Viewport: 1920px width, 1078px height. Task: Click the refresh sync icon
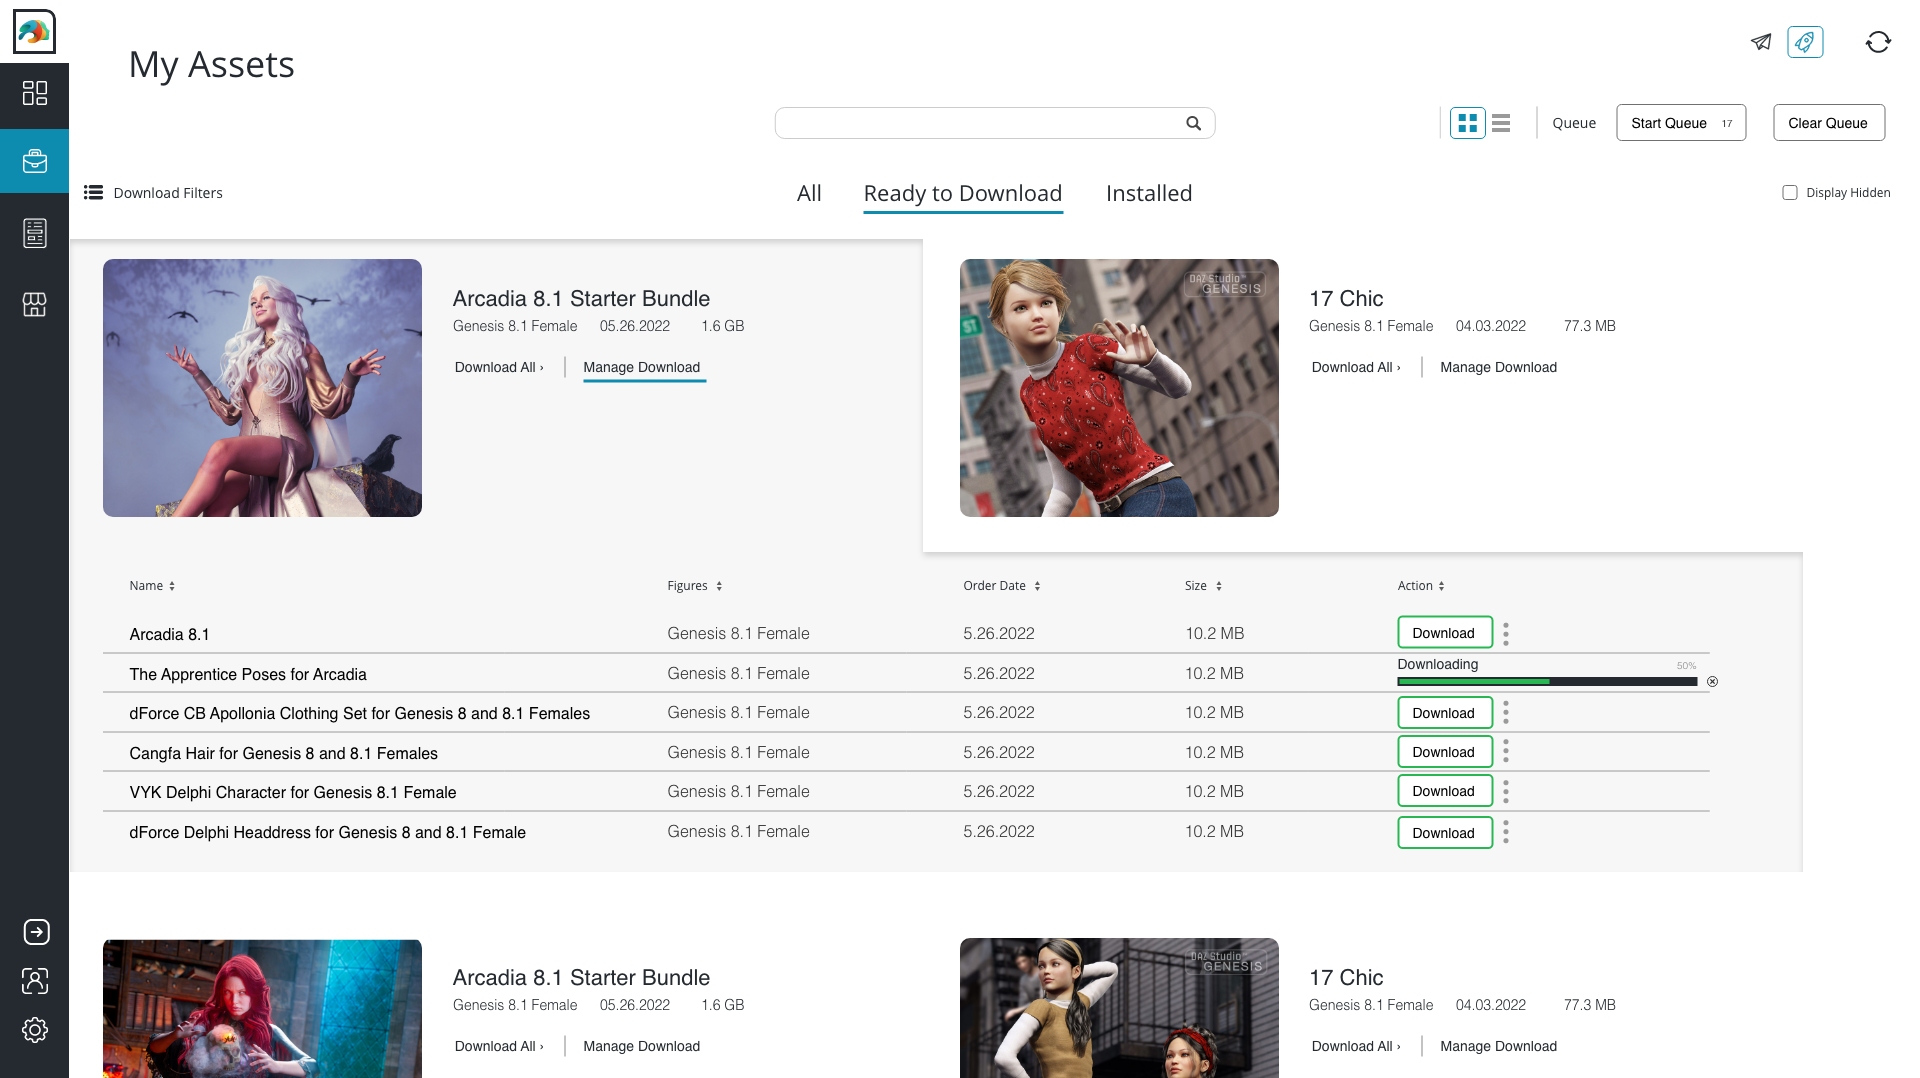point(1878,41)
